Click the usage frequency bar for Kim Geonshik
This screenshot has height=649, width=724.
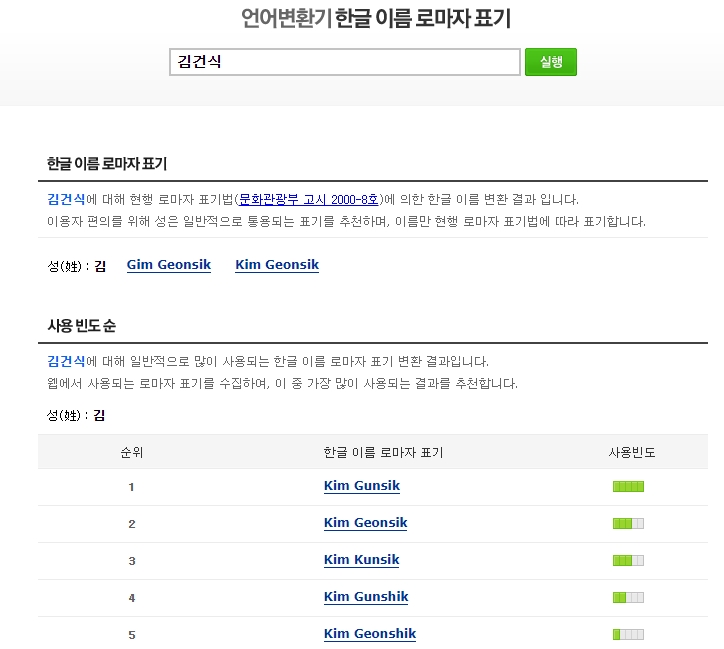[x=628, y=634]
